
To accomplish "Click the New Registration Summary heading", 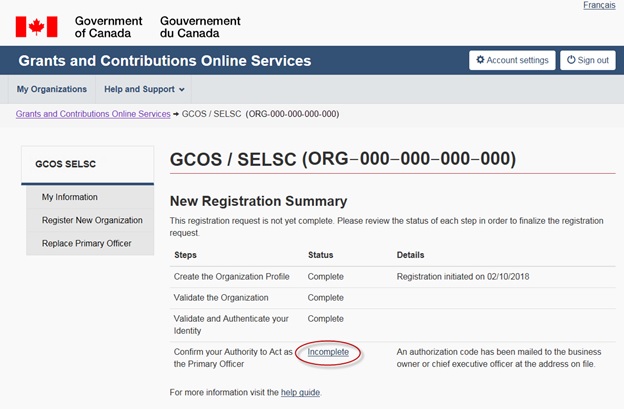I will [258, 201].
